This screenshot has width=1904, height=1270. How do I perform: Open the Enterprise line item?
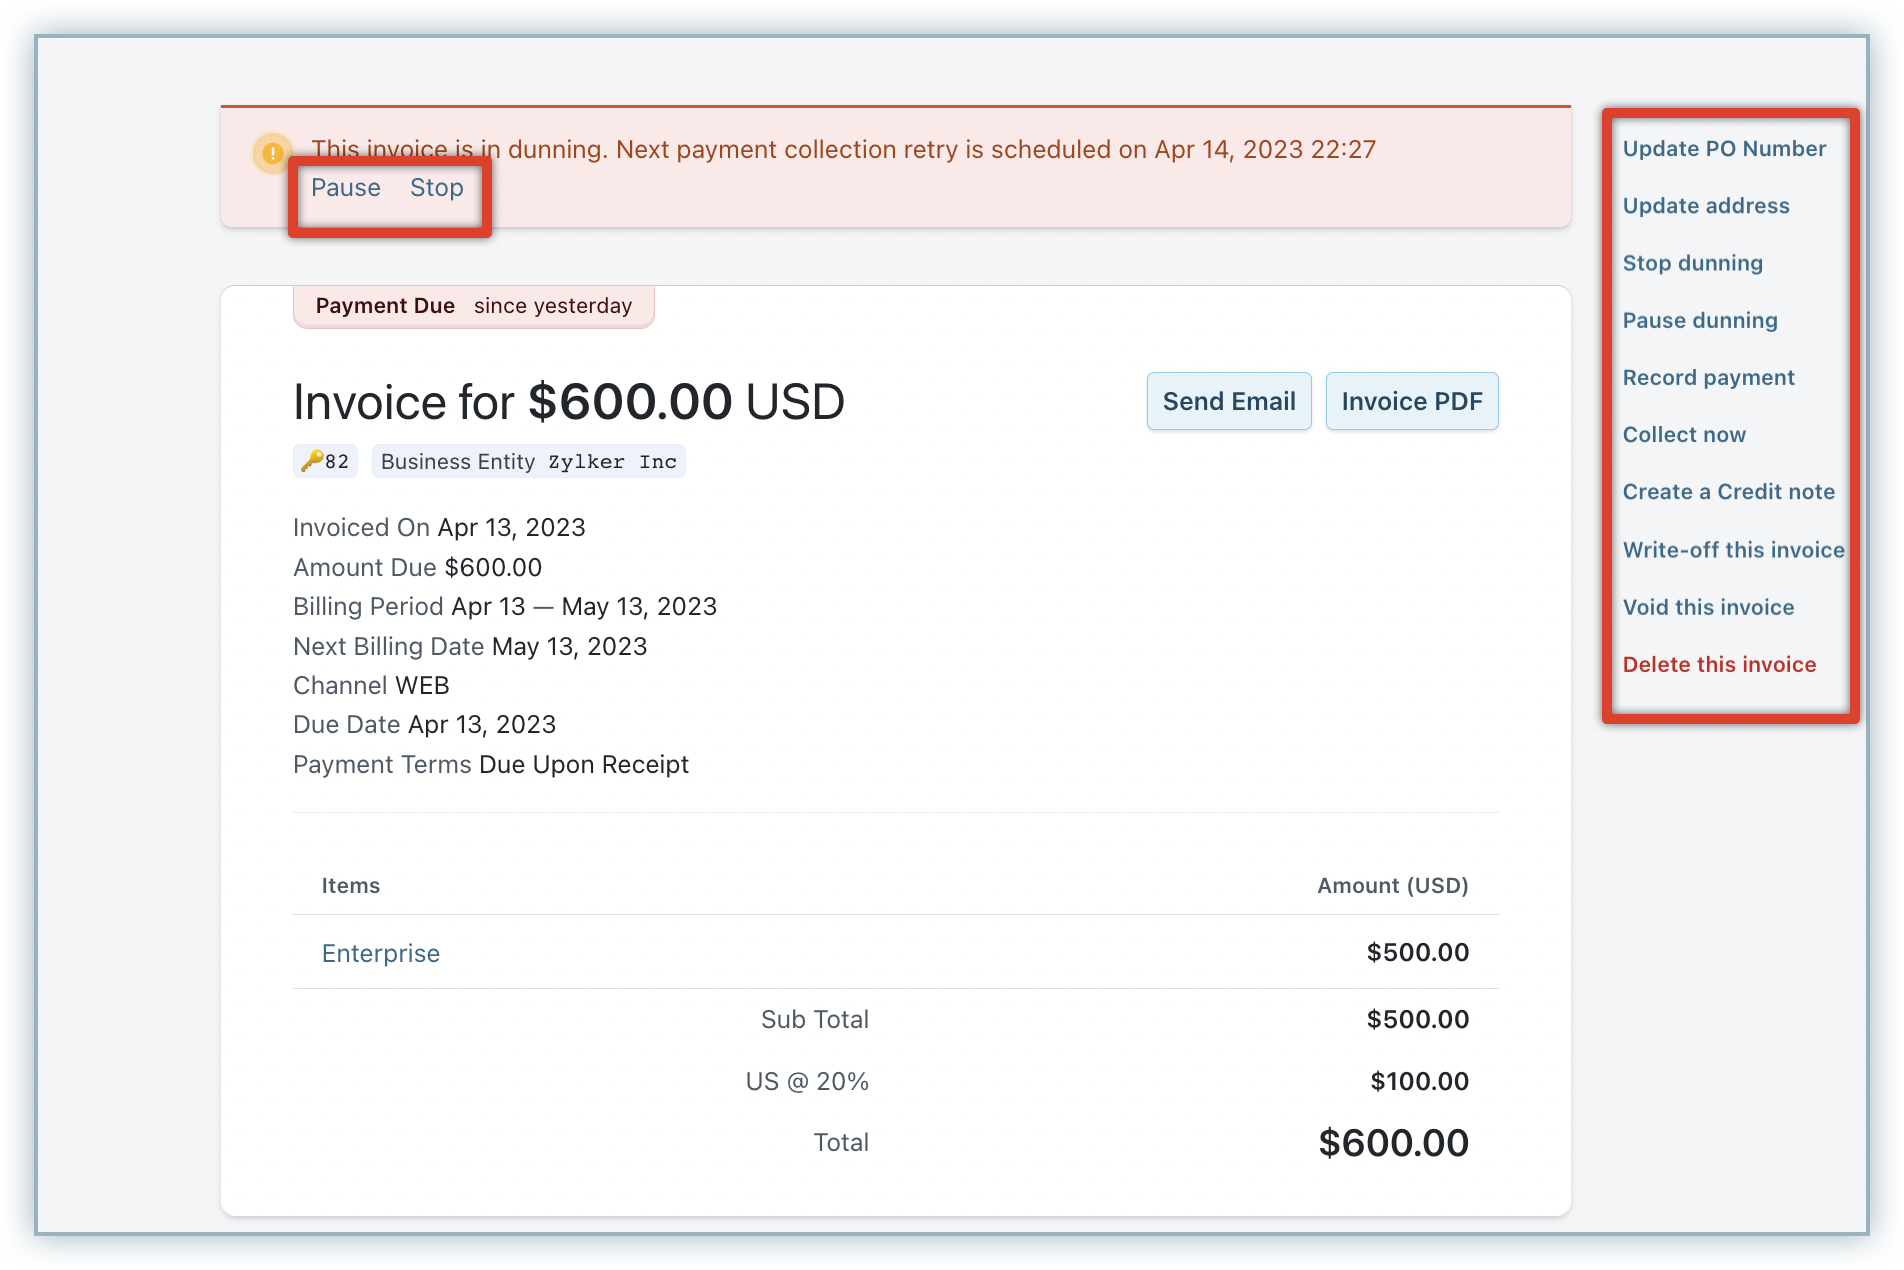[380, 953]
